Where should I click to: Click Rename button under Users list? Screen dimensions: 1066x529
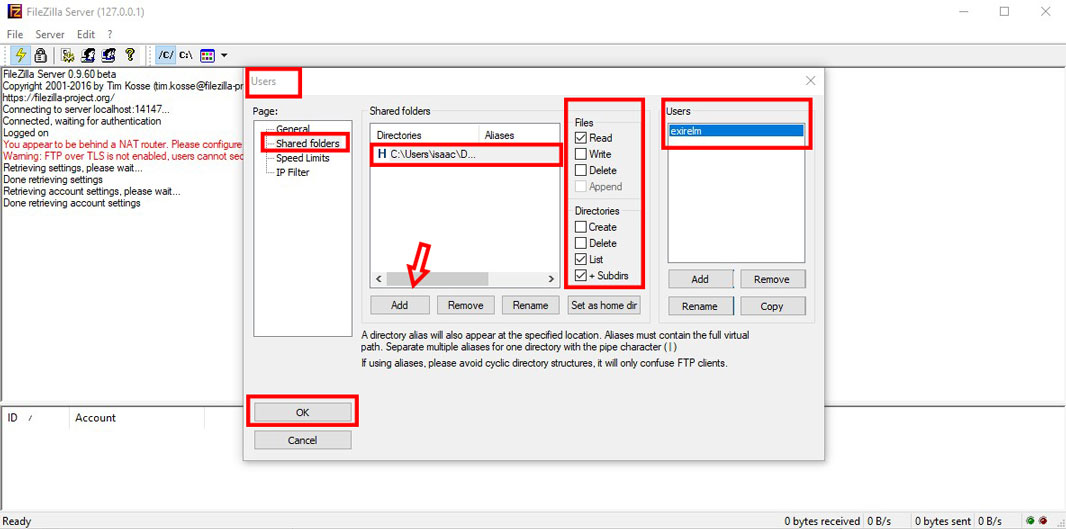click(x=700, y=306)
